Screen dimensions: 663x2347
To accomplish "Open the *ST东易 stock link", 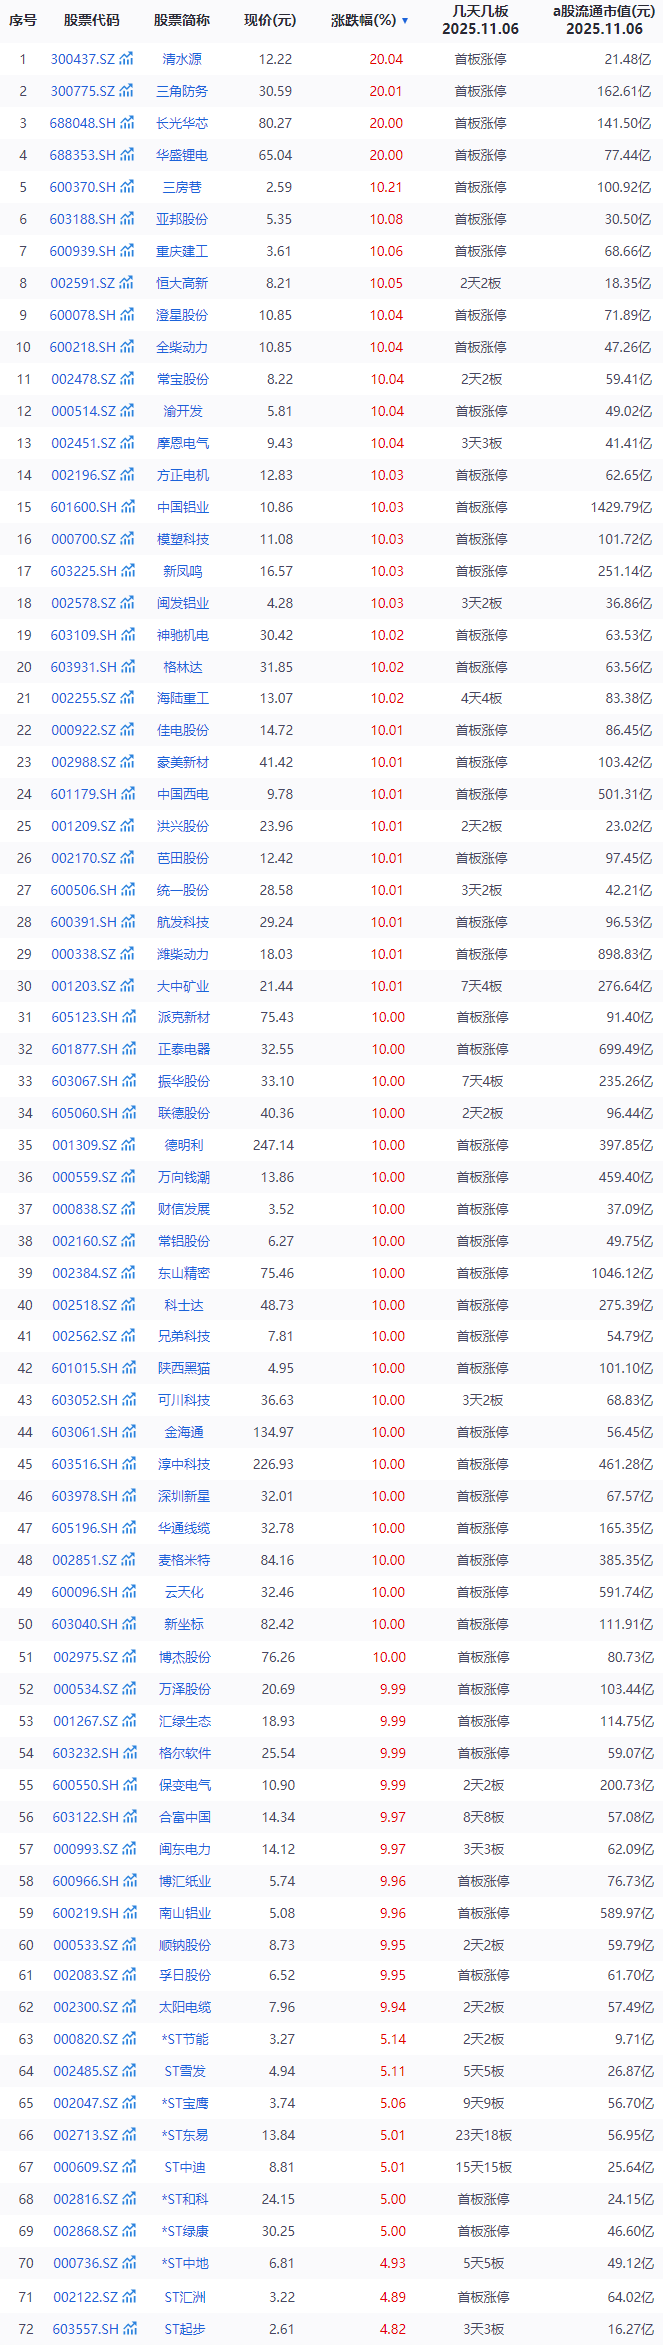I will (x=185, y=2135).
